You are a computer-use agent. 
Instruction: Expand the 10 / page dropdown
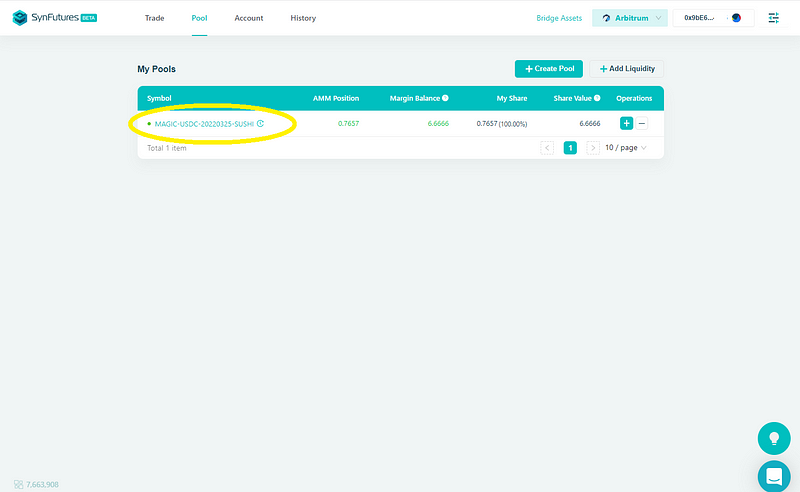pyautogui.click(x=626, y=147)
